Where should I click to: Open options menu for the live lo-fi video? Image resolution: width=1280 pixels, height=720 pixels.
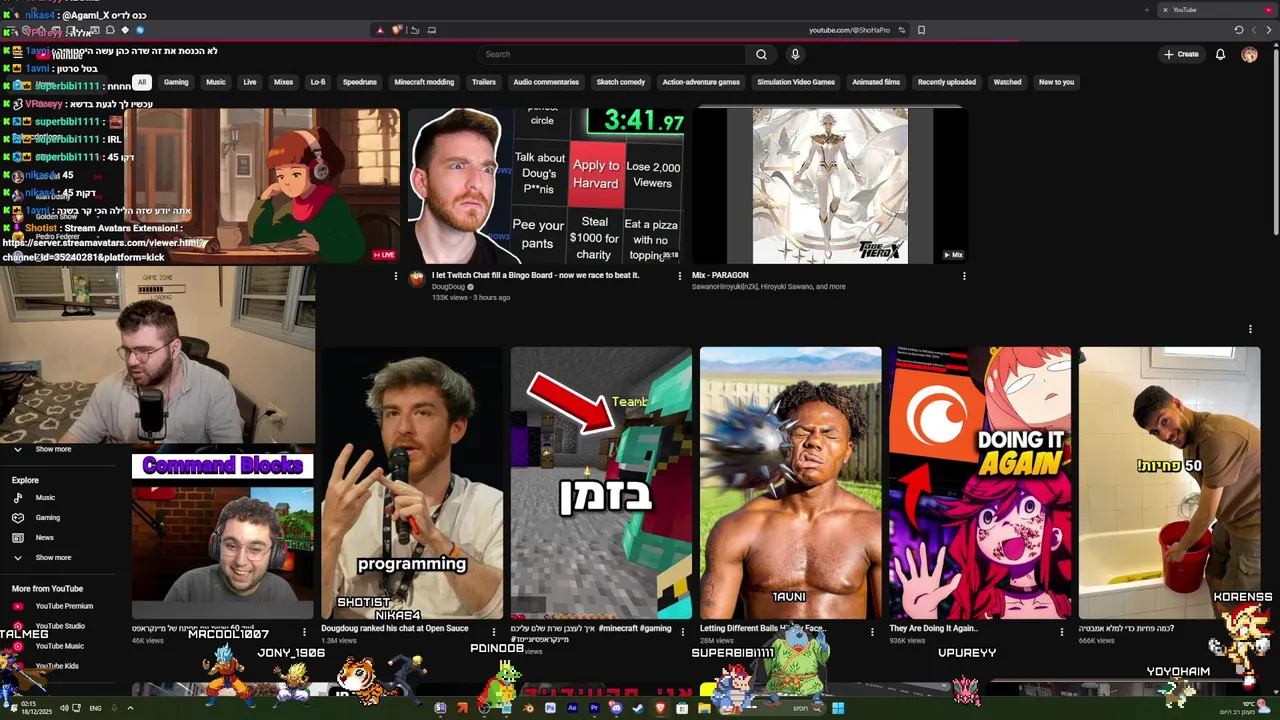click(x=395, y=276)
